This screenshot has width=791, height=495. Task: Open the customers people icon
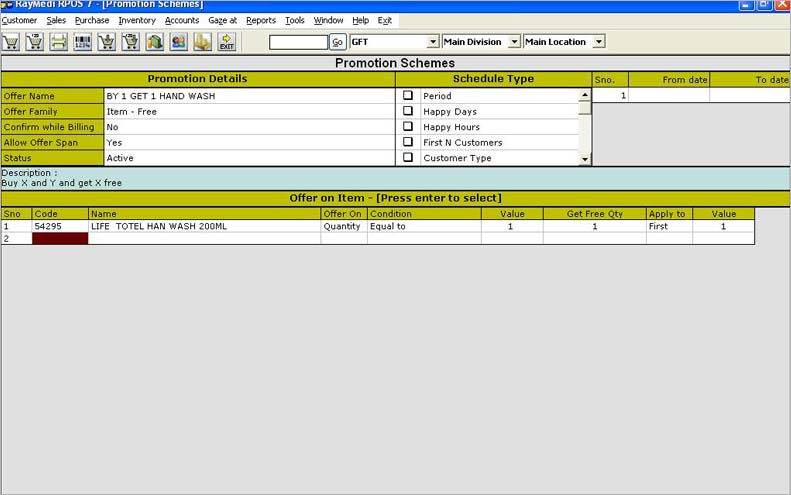pyautogui.click(x=179, y=42)
